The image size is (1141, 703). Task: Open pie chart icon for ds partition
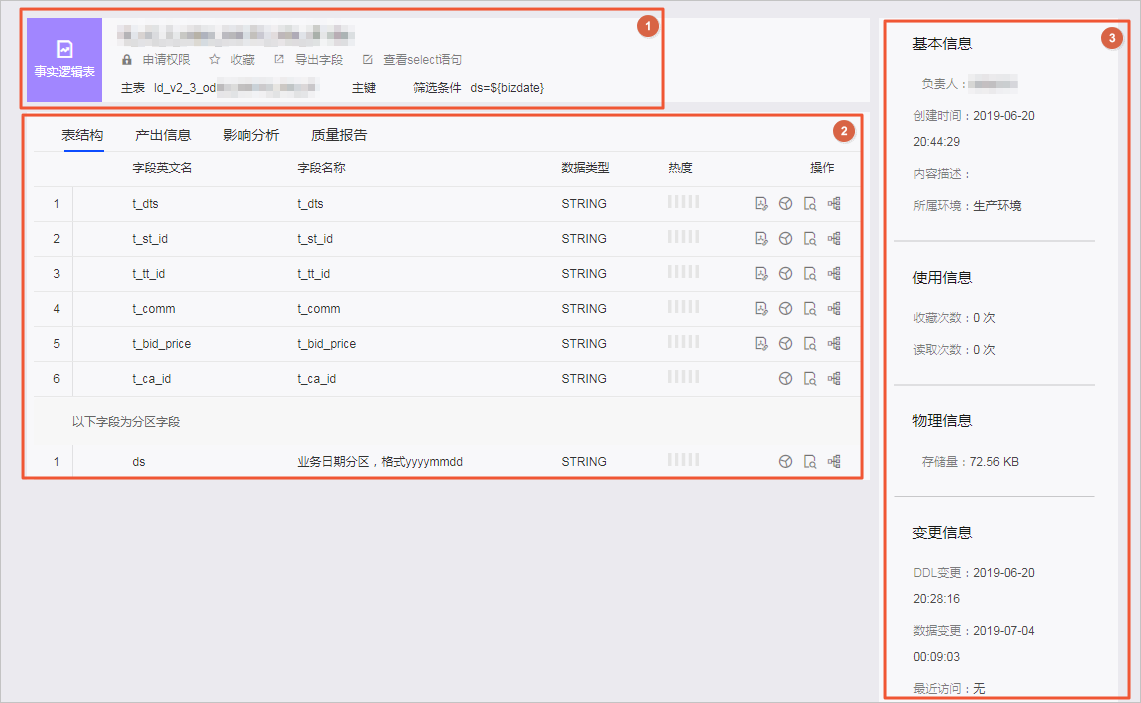click(785, 461)
